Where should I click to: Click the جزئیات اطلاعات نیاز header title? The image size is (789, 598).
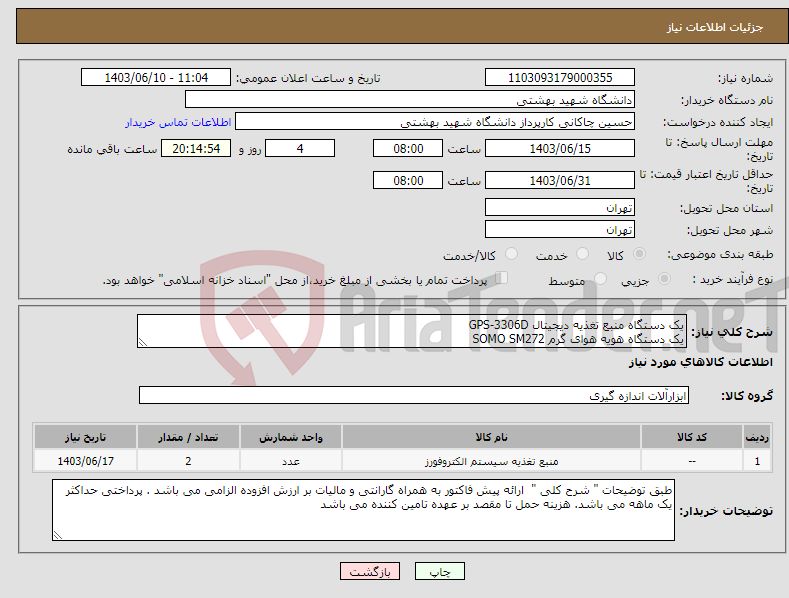pyautogui.click(x=715, y=27)
